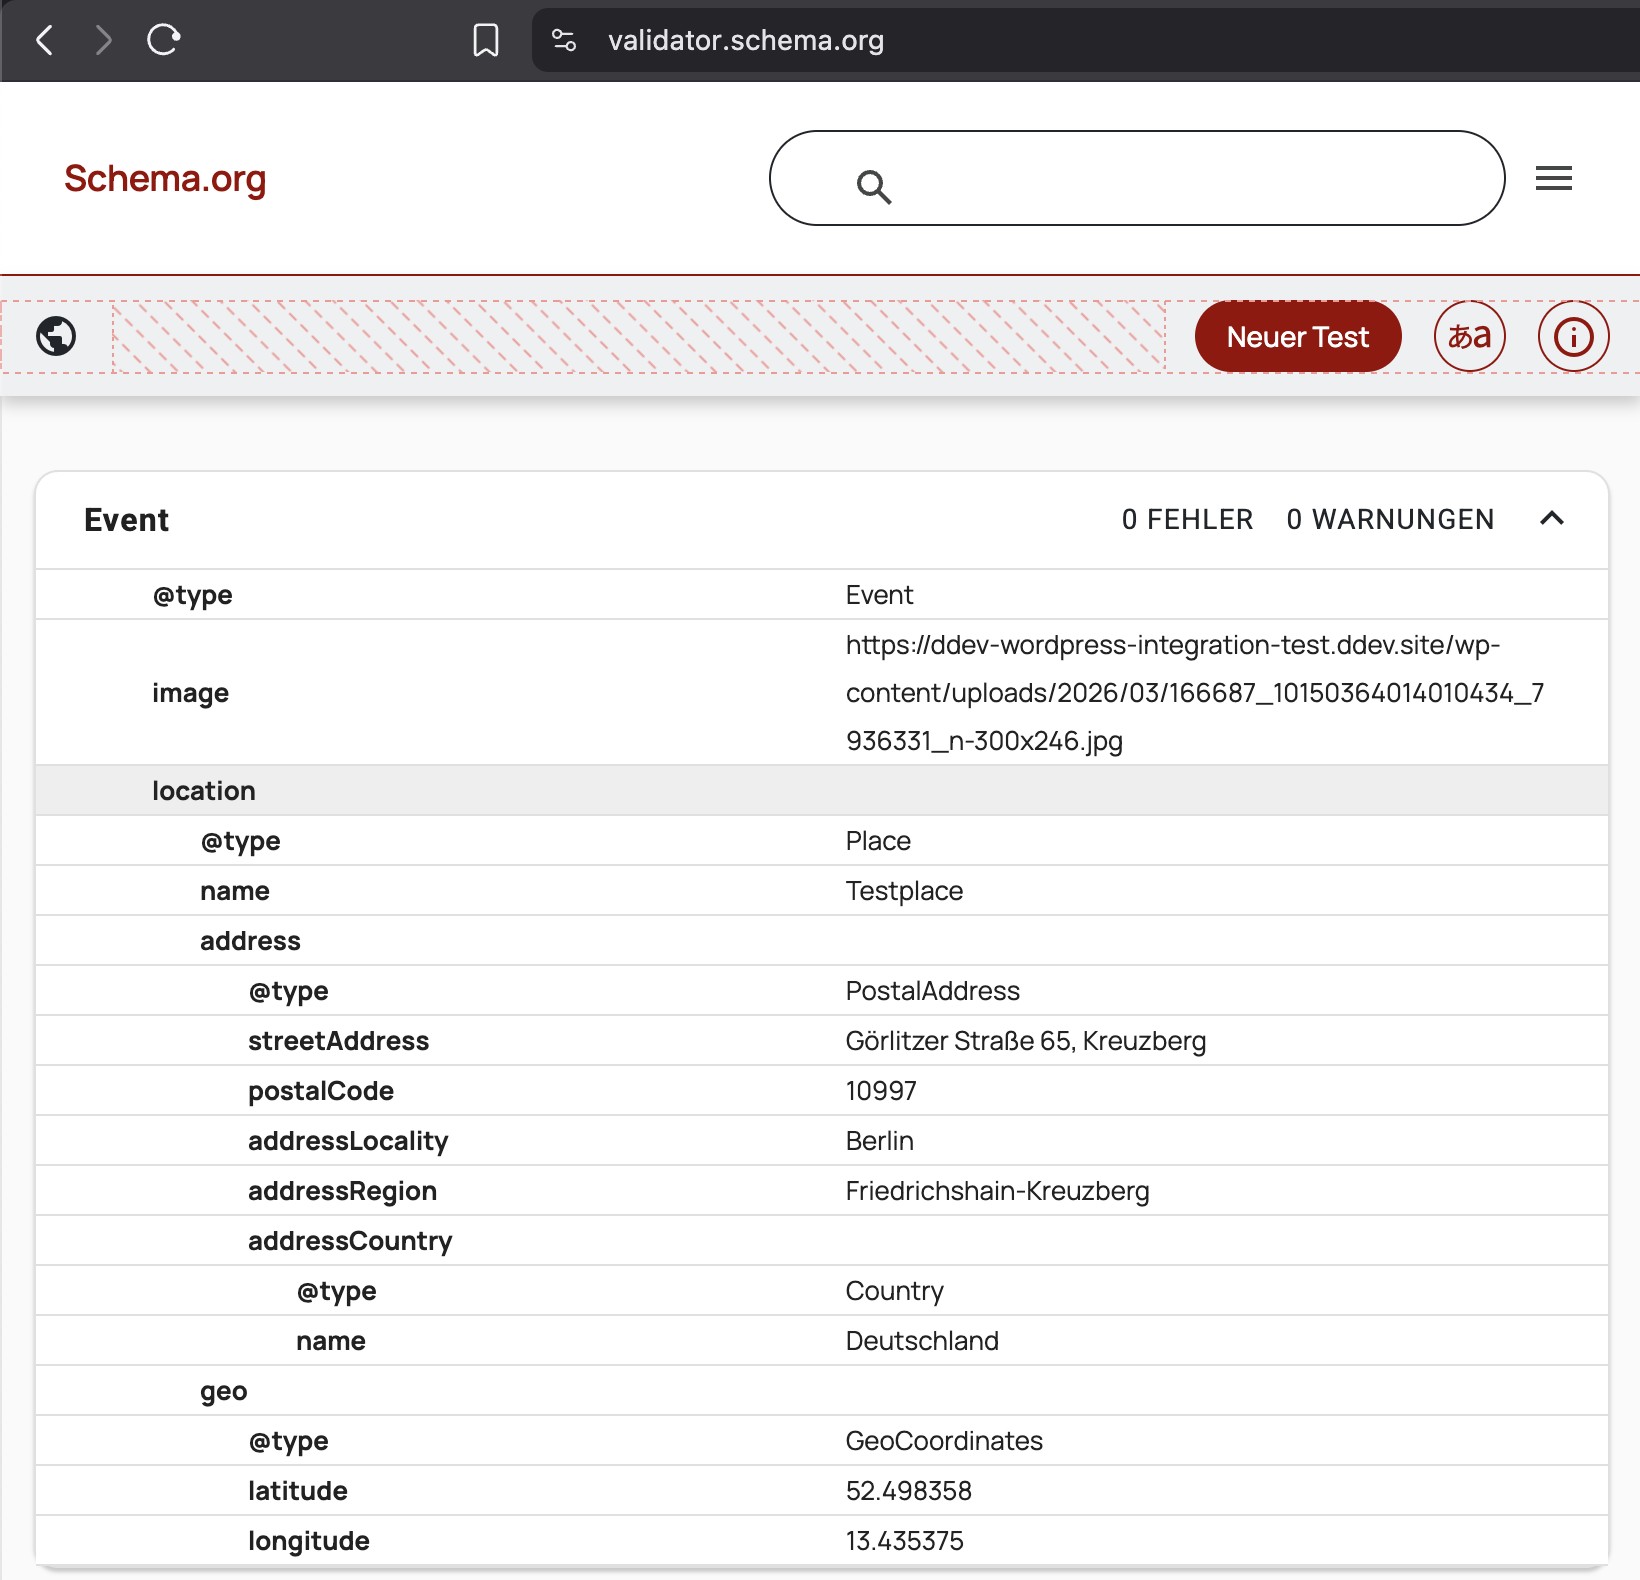
Task: Open the language selector icon
Action: tap(1469, 336)
